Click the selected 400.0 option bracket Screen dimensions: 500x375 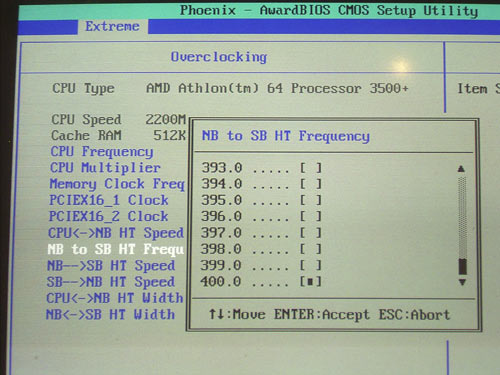point(311,282)
